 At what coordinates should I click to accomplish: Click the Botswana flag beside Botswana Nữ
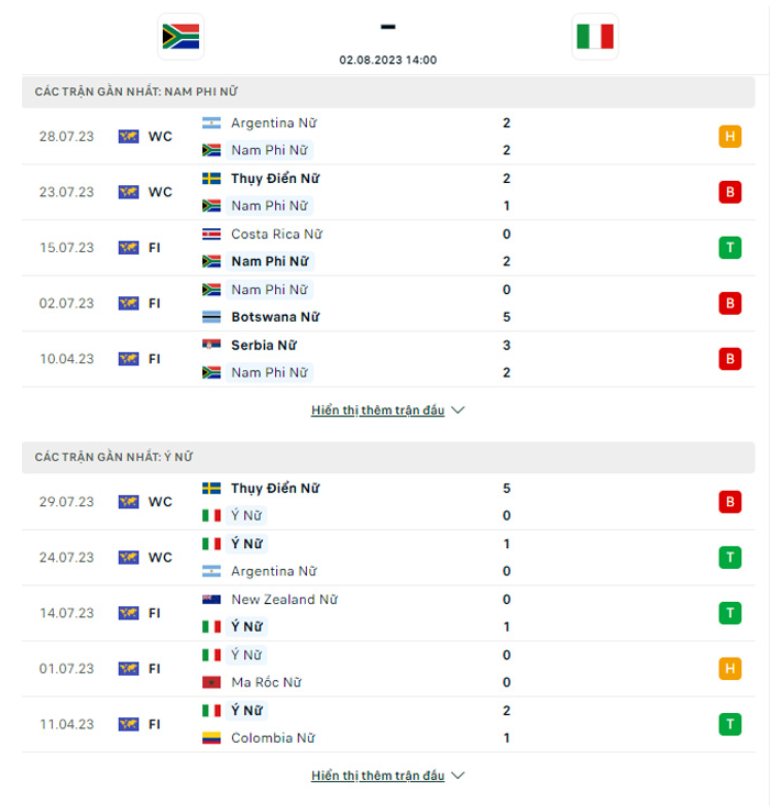point(212,317)
